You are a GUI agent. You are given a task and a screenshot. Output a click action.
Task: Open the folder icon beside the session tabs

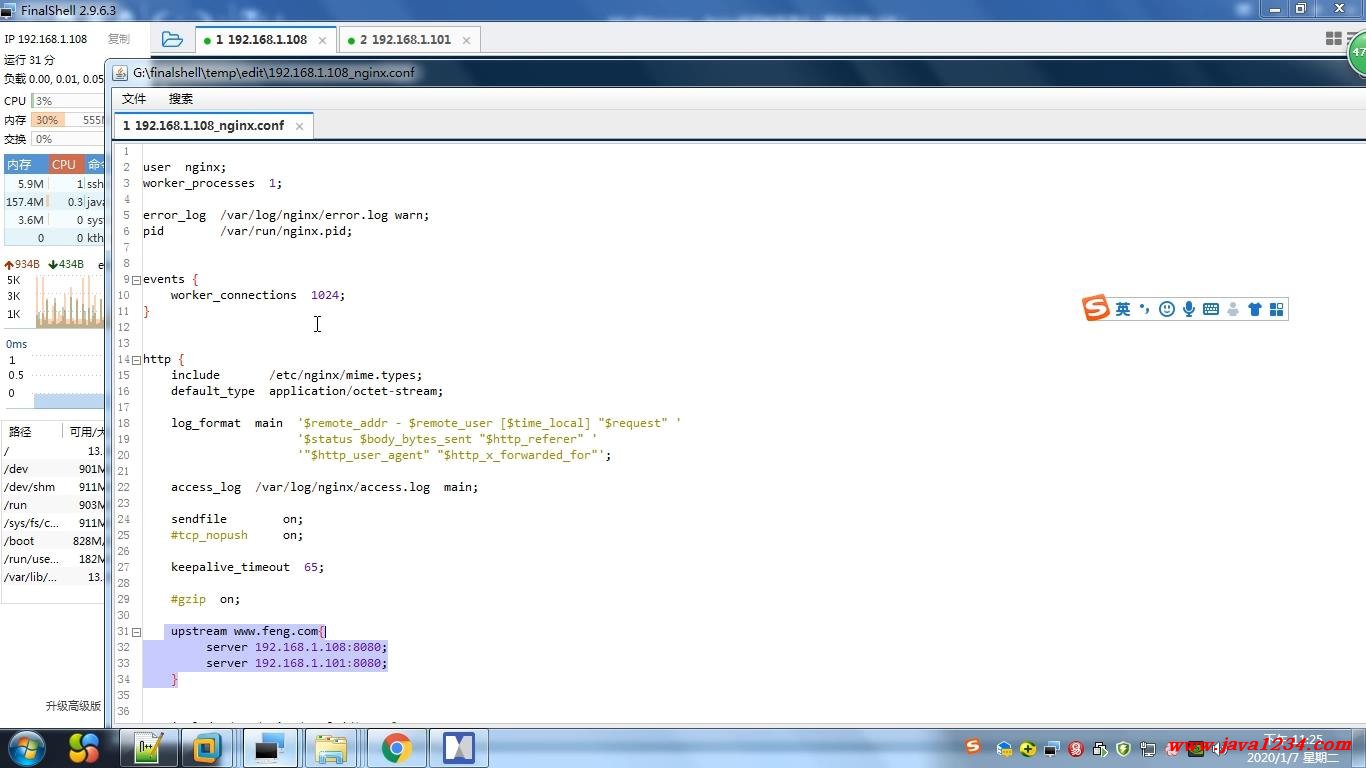click(172, 39)
